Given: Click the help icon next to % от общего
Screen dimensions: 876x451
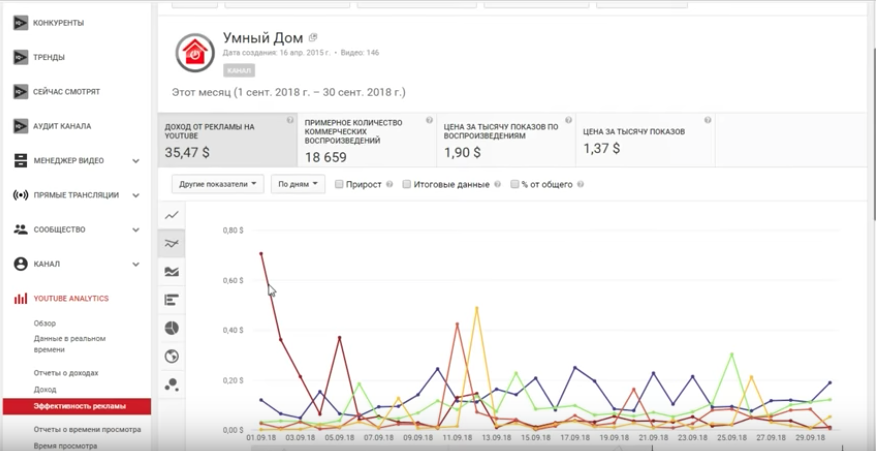Looking at the screenshot, I should [x=580, y=184].
